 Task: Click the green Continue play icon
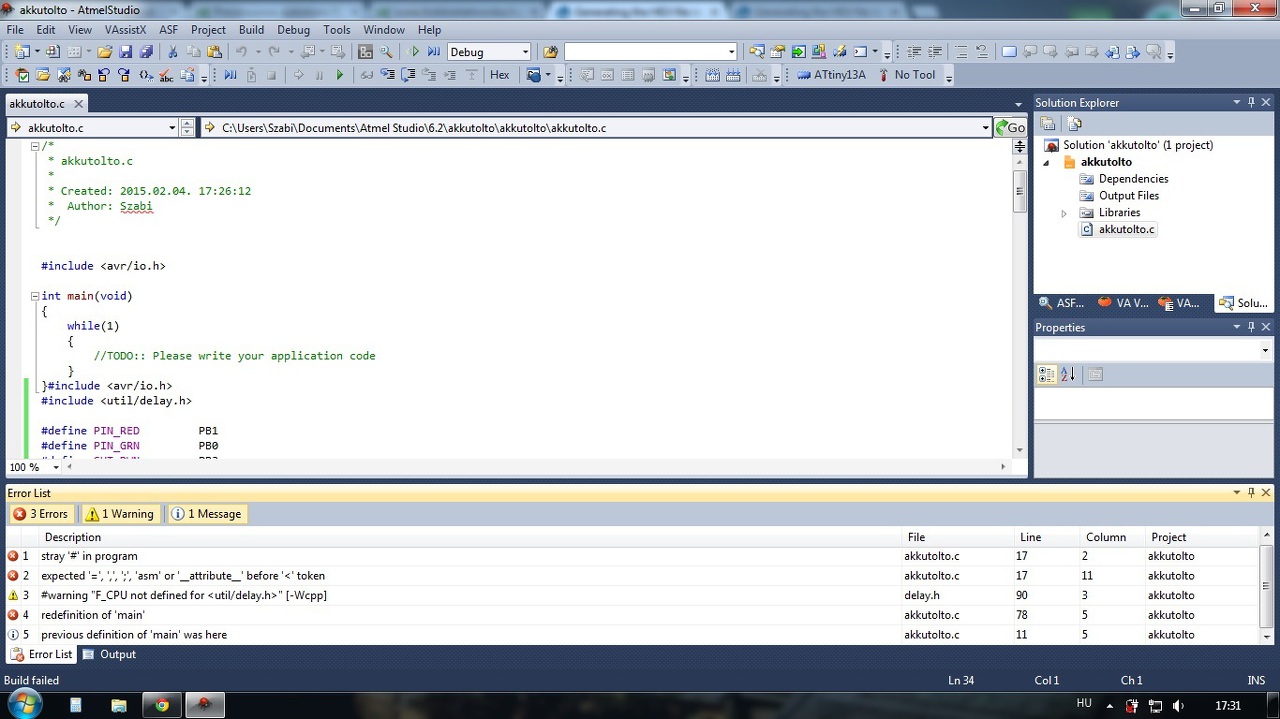tap(340, 75)
